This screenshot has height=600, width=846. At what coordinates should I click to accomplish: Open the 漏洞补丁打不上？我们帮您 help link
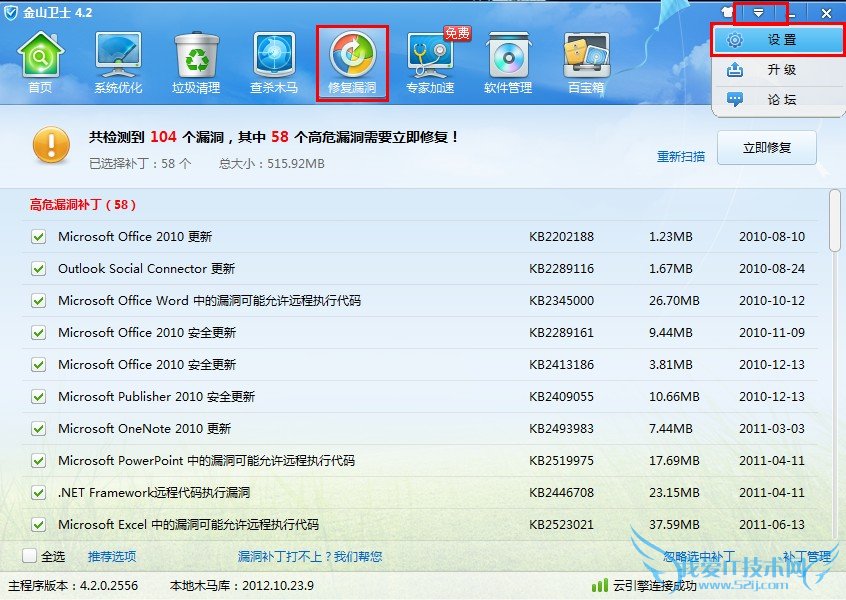[x=310, y=556]
